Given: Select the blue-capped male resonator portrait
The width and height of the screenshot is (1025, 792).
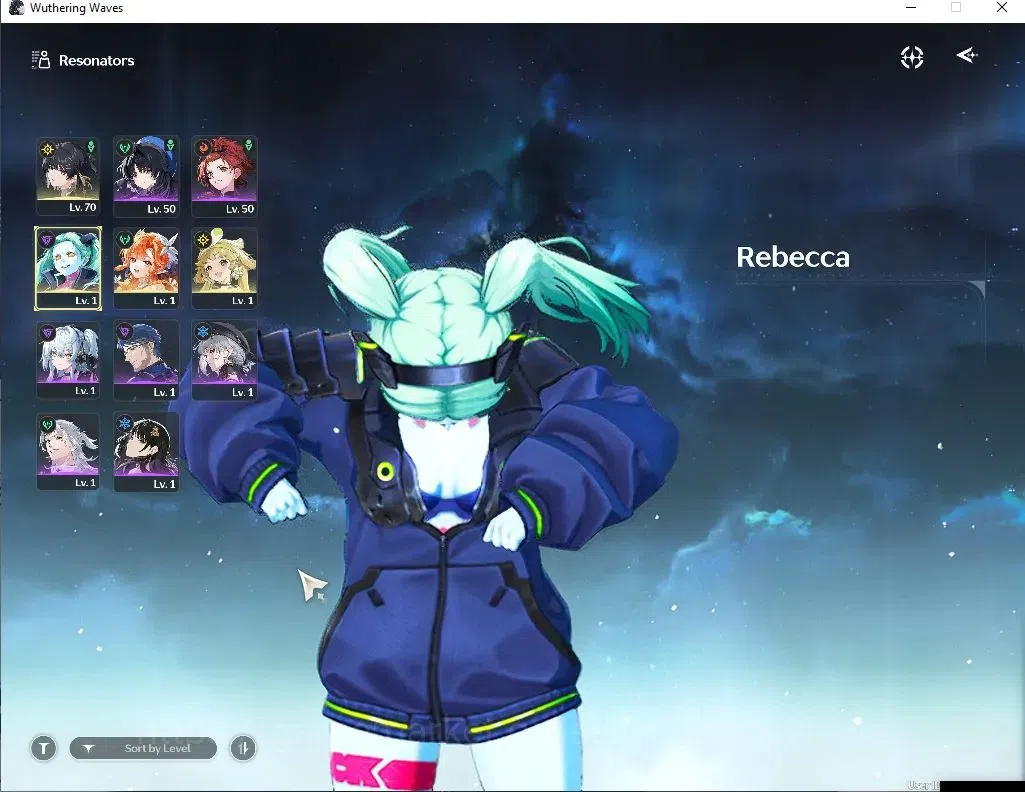Looking at the screenshot, I should click(146, 359).
